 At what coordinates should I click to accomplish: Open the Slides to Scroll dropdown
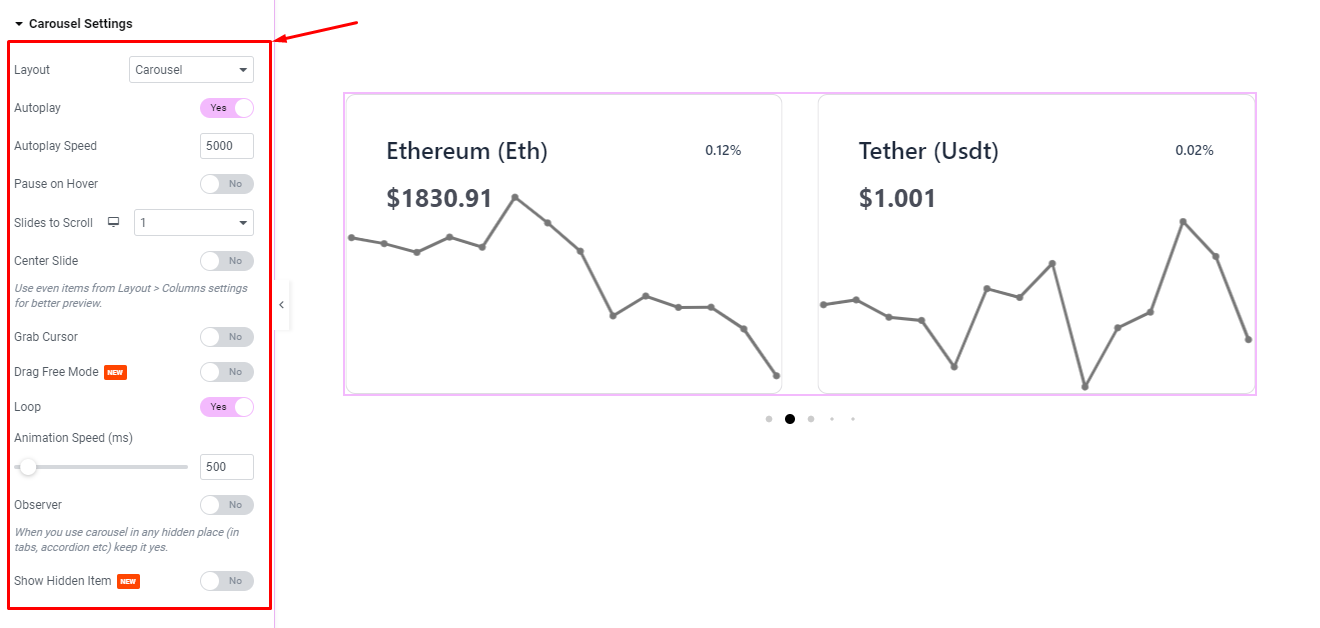pos(194,223)
